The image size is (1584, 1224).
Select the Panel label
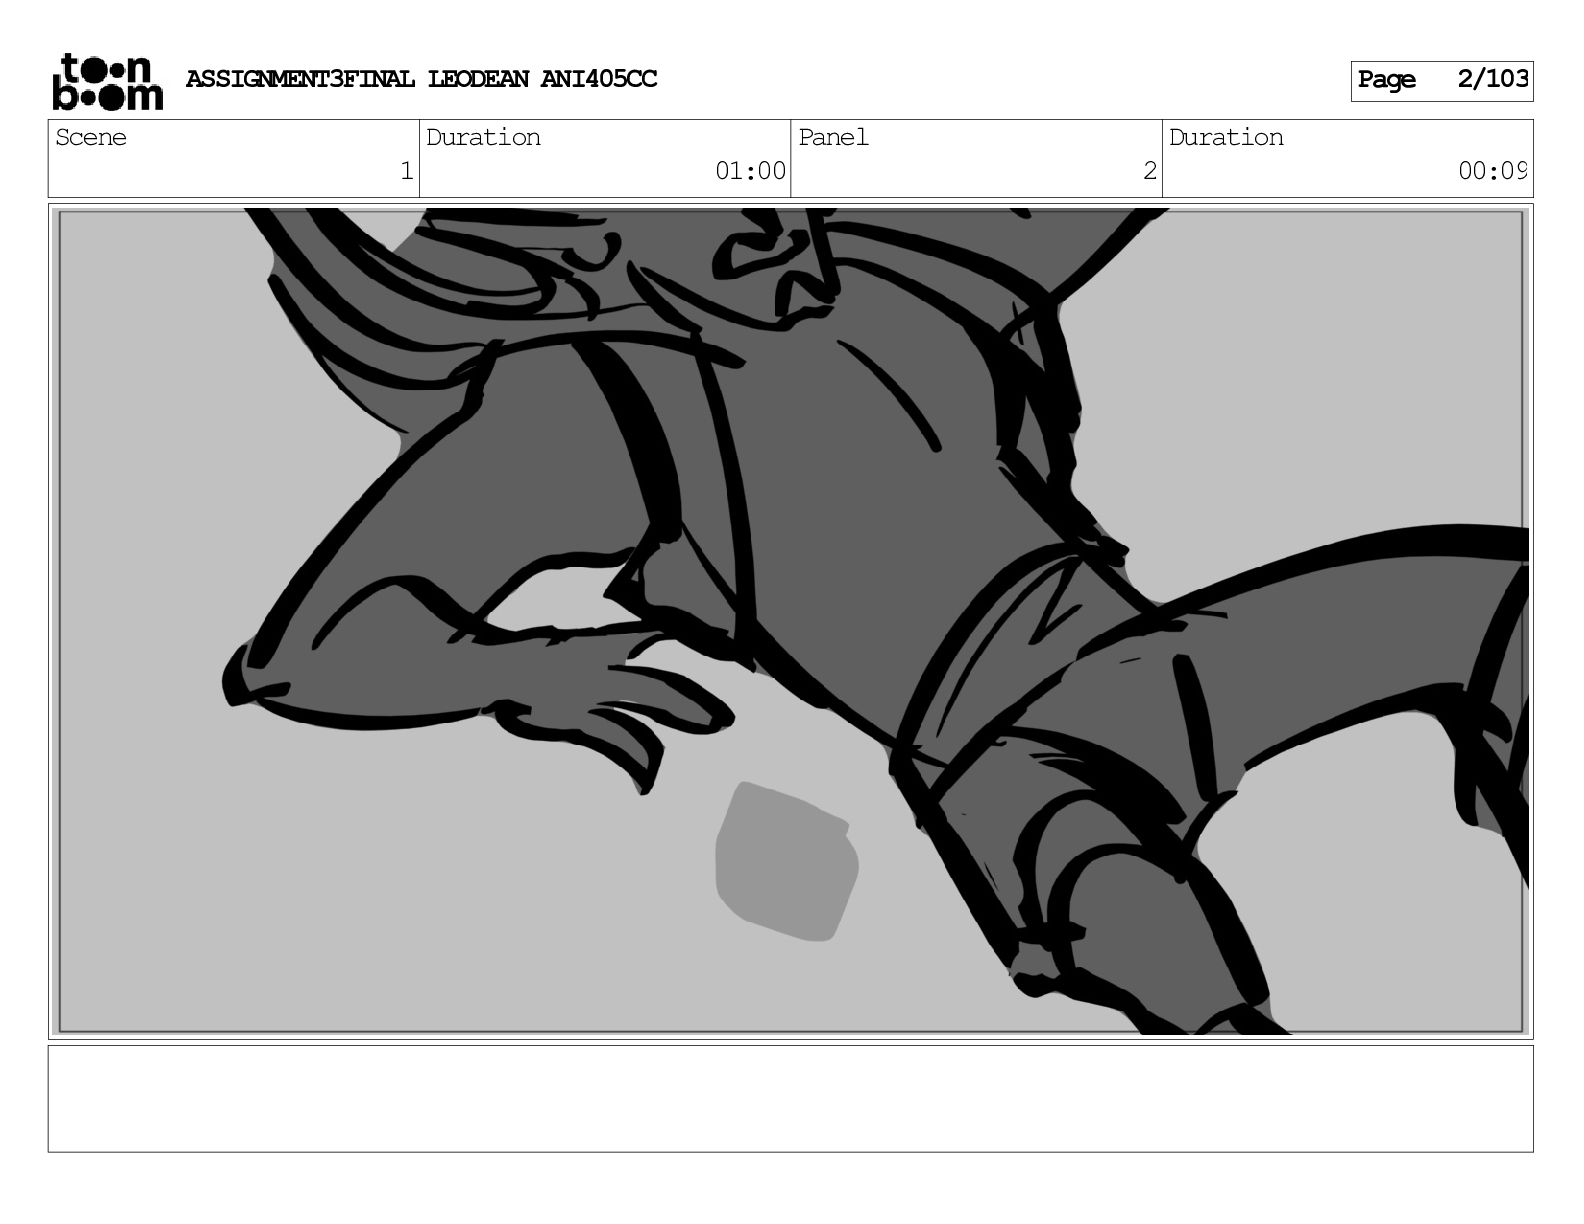click(x=833, y=137)
